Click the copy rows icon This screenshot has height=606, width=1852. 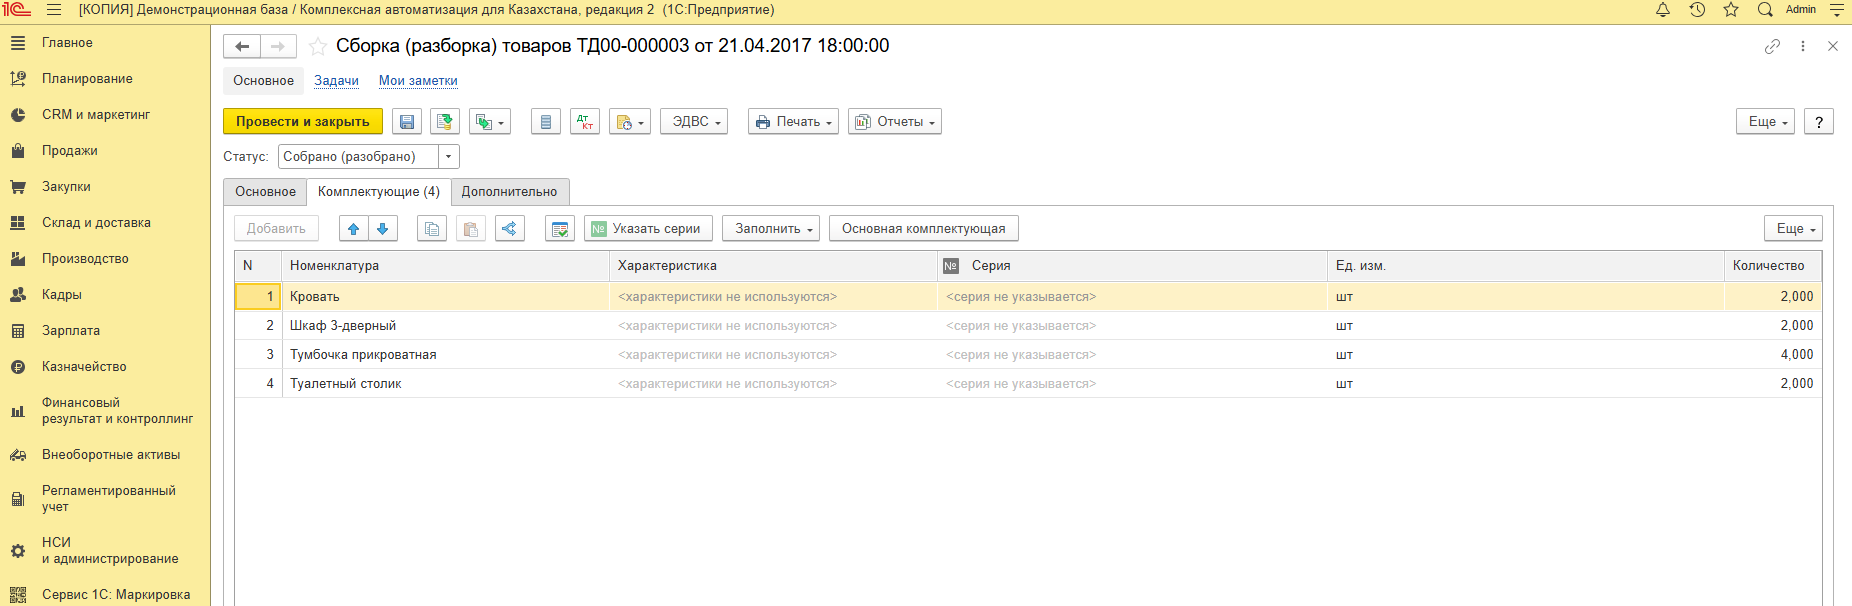pos(431,229)
